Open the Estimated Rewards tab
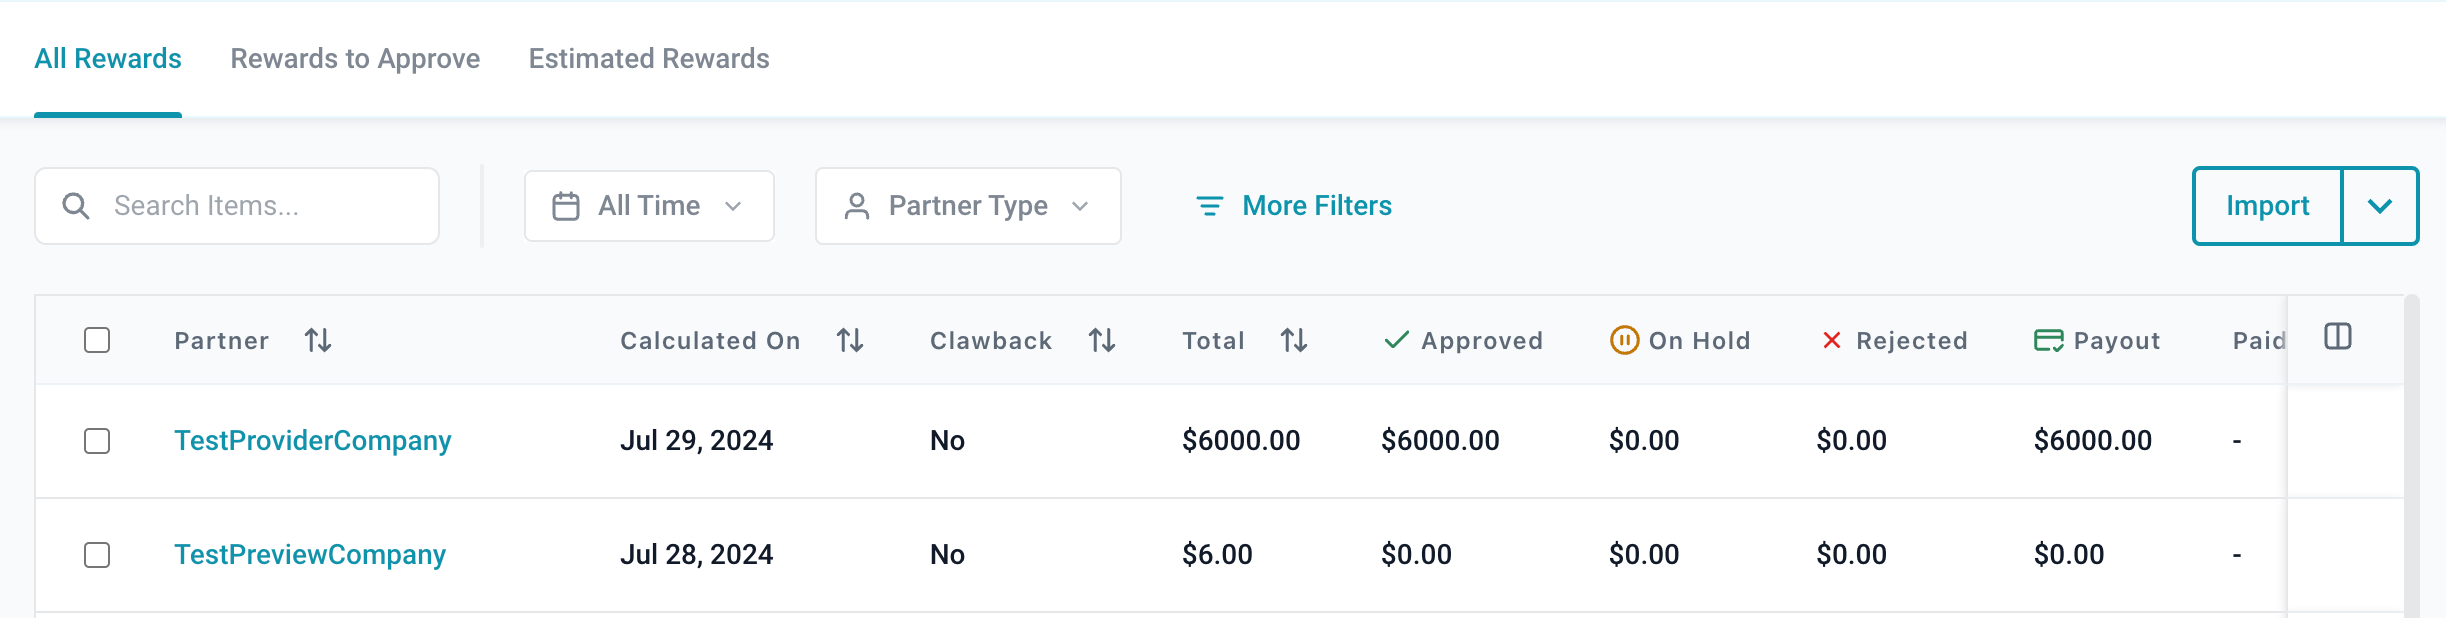 point(649,59)
